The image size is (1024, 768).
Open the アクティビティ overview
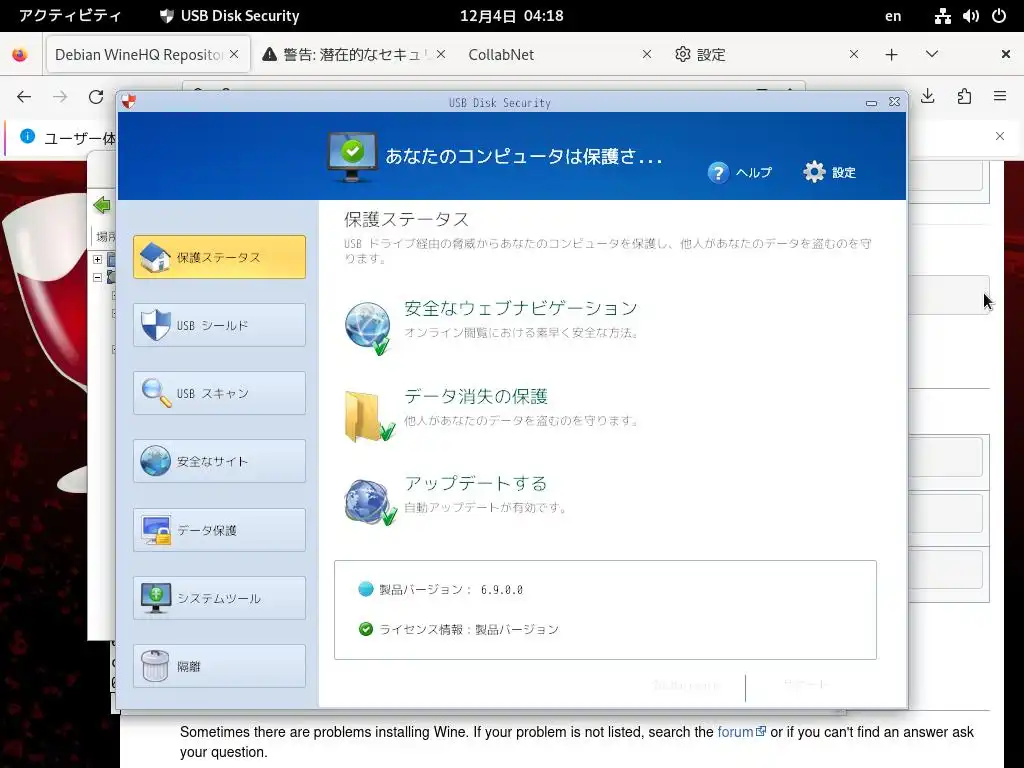pyautogui.click(x=70, y=16)
